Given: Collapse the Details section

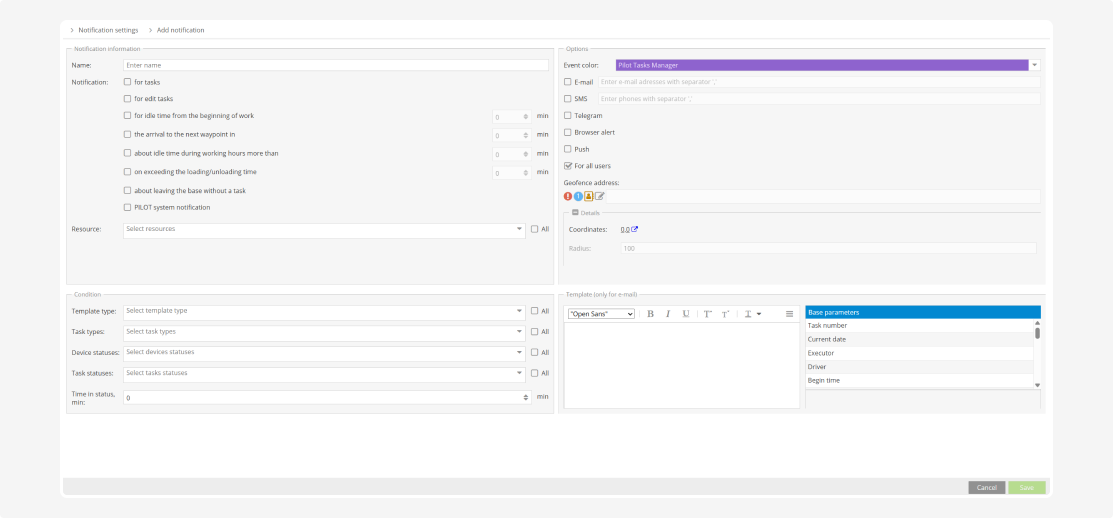Looking at the screenshot, I should [x=575, y=213].
